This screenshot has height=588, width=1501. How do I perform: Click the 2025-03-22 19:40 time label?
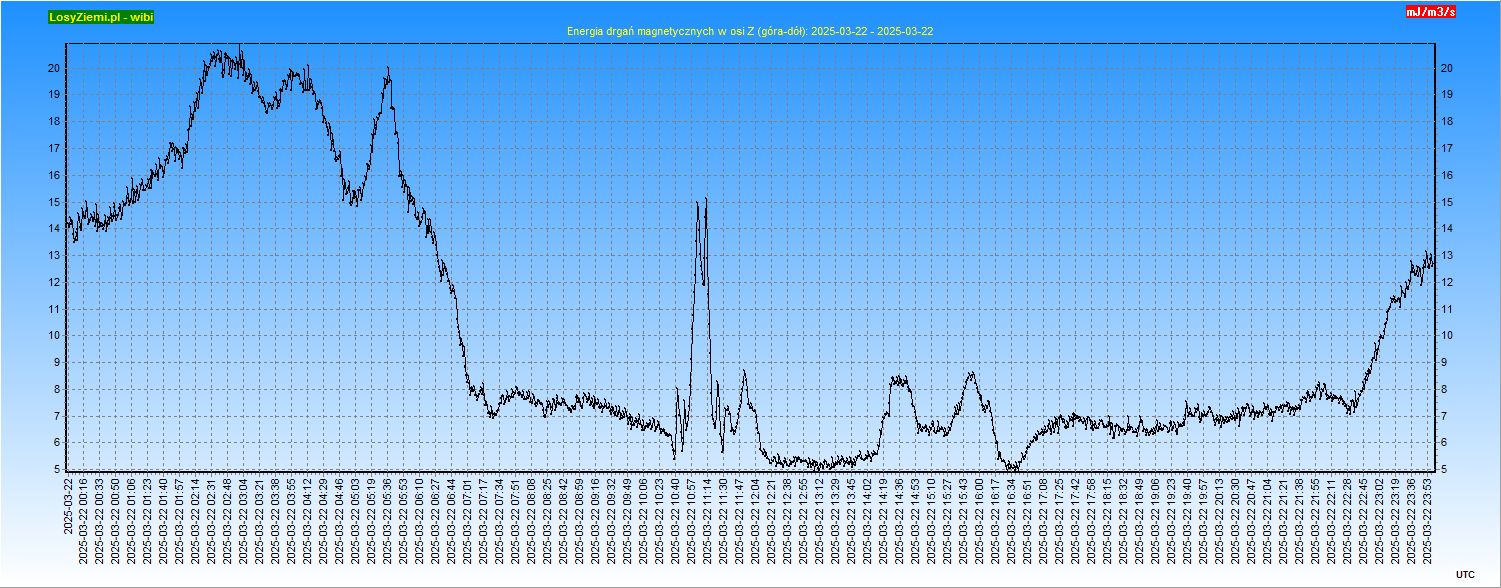(1188, 519)
